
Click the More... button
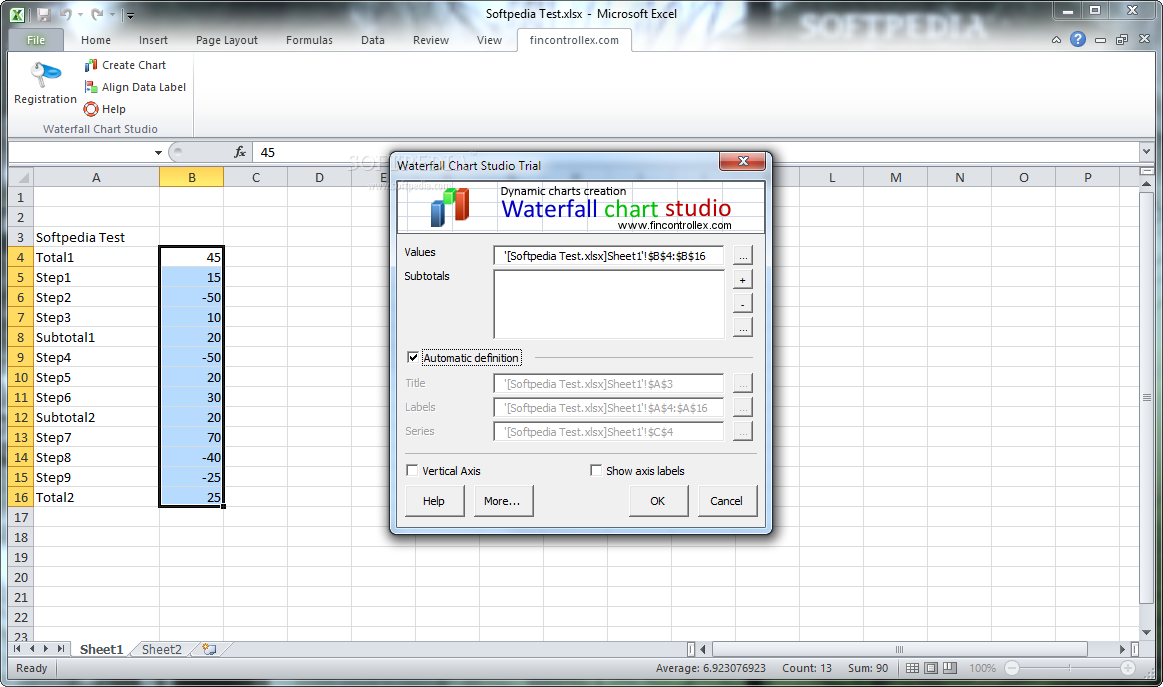tap(502, 501)
